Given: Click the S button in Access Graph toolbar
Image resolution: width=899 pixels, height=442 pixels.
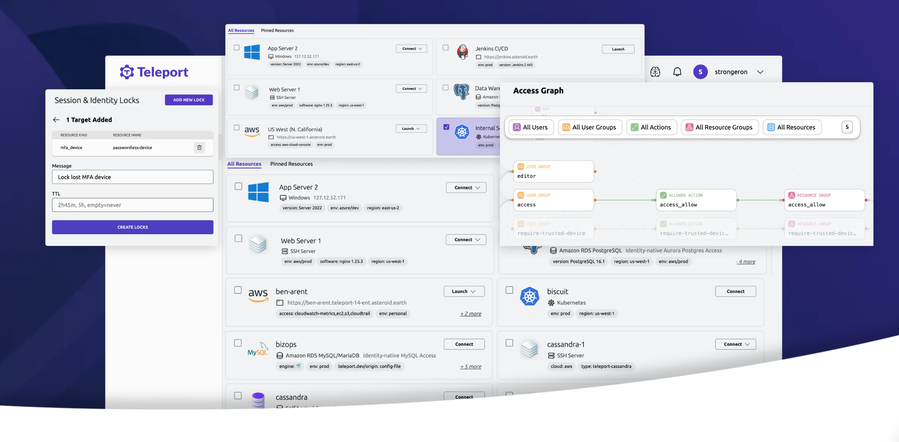Looking at the screenshot, I should tap(847, 127).
